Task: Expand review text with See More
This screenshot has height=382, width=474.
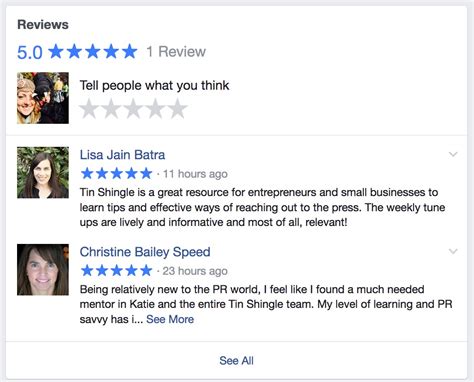Action: [x=170, y=319]
